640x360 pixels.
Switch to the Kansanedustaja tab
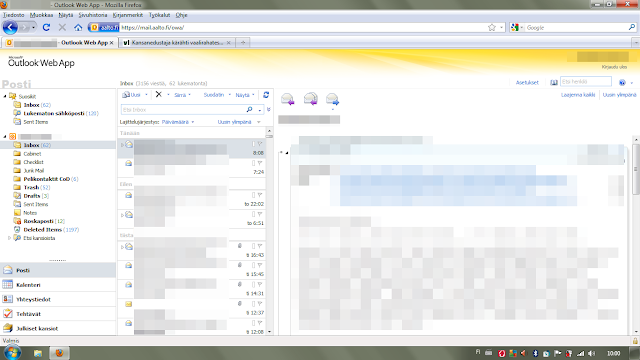point(177,42)
